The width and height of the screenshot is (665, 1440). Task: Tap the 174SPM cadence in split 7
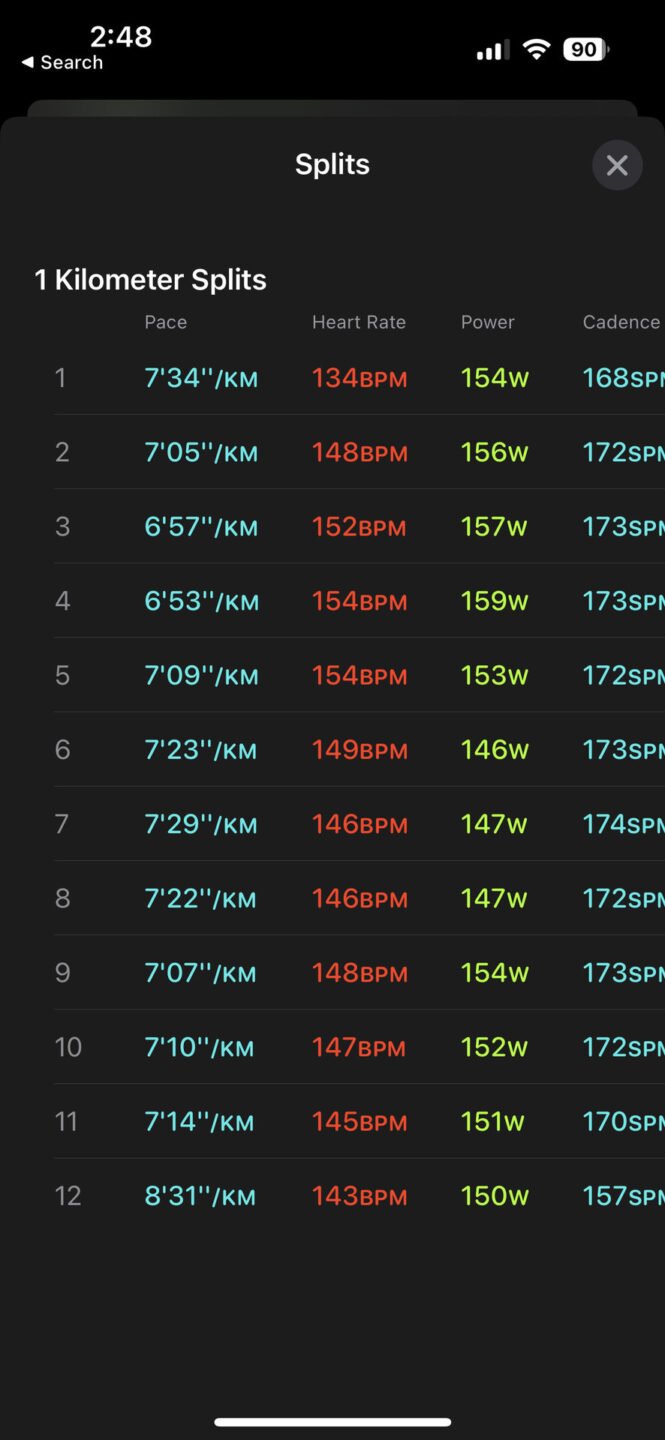pyautogui.click(x=623, y=824)
